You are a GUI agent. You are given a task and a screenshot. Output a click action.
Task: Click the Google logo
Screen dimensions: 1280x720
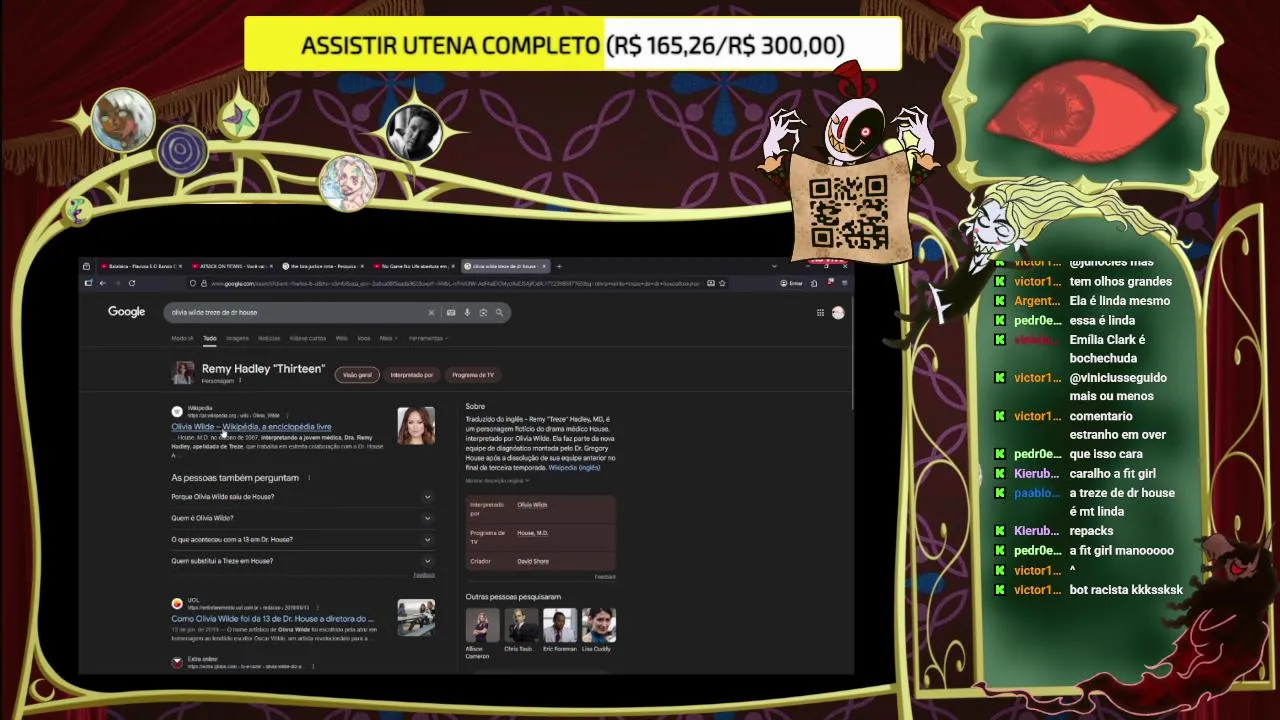127,312
